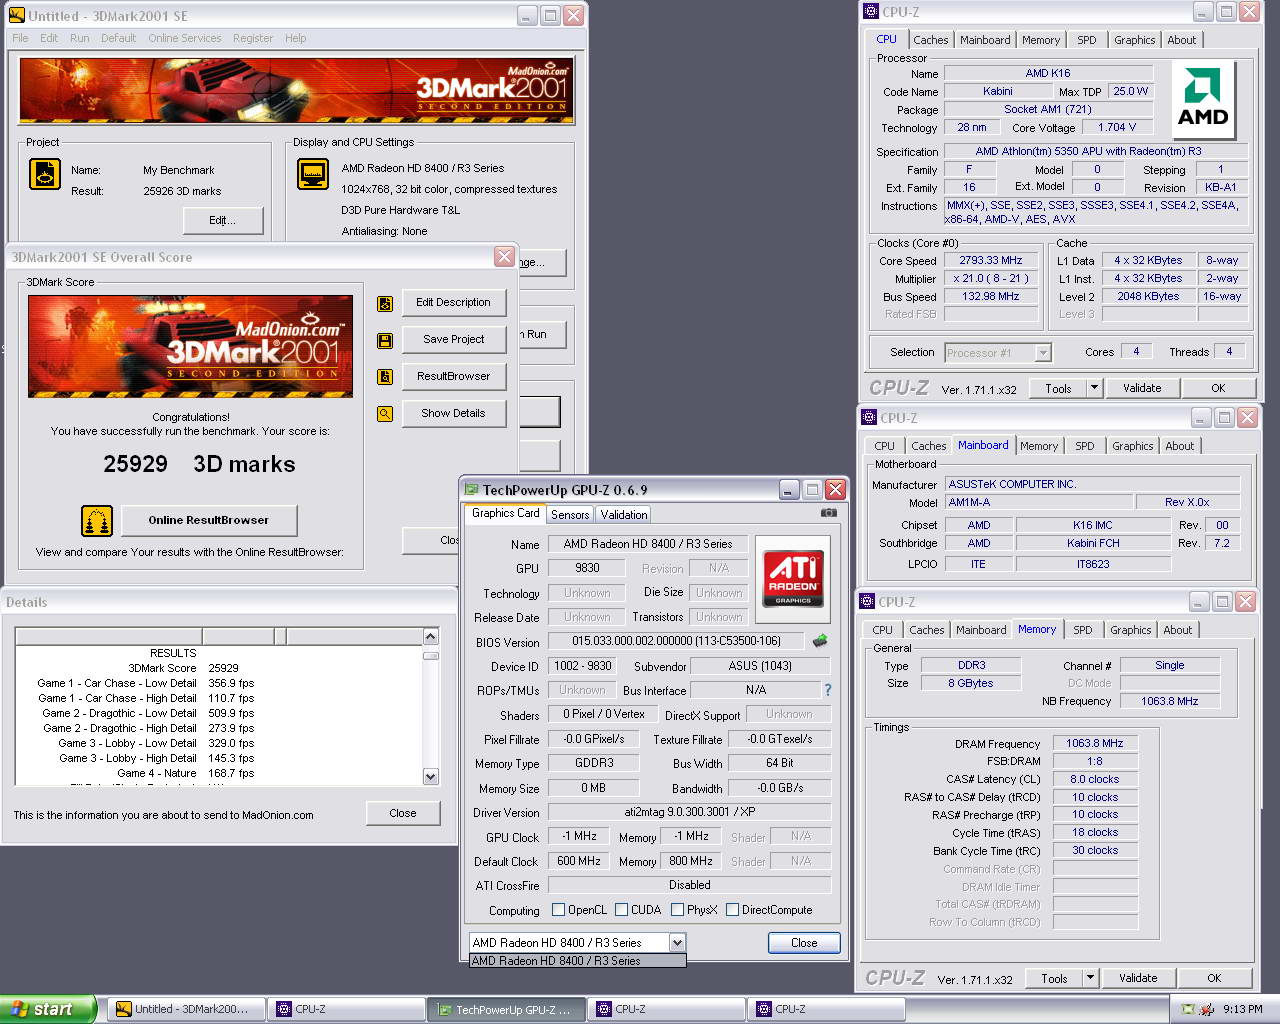The width and height of the screenshot is (1280, 1024).
Task: Toggle the PhysX checkbox
Action: 678,910
